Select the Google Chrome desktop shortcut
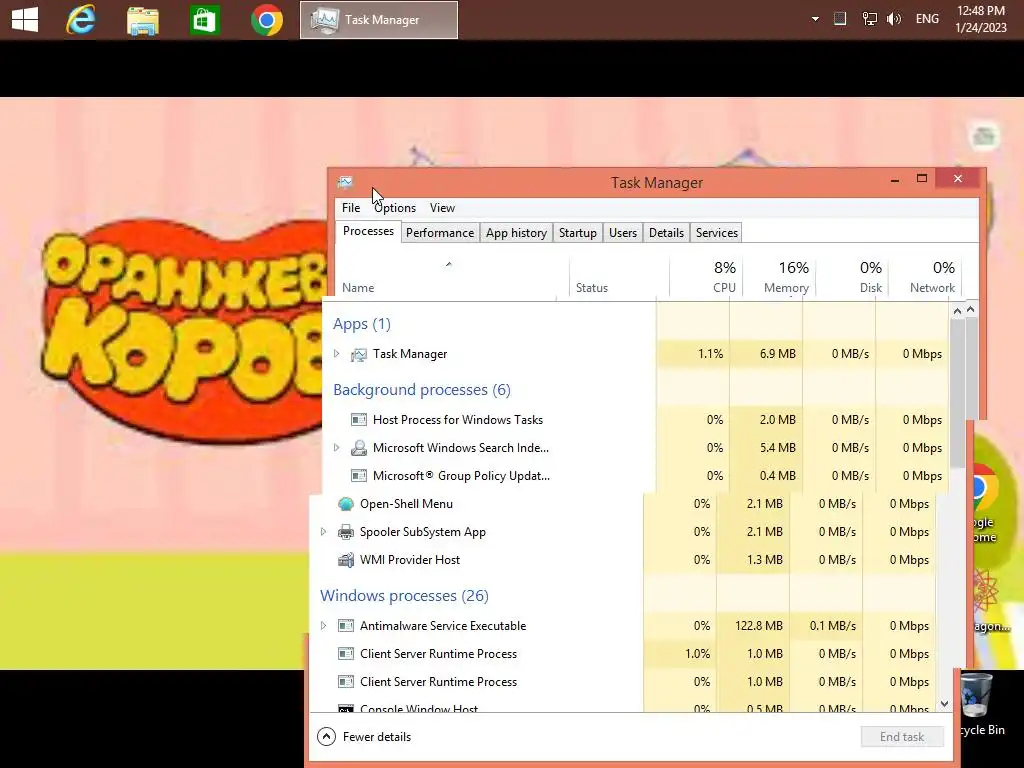The height and width of the screenshot is (768, 1024). pos(985,503)
